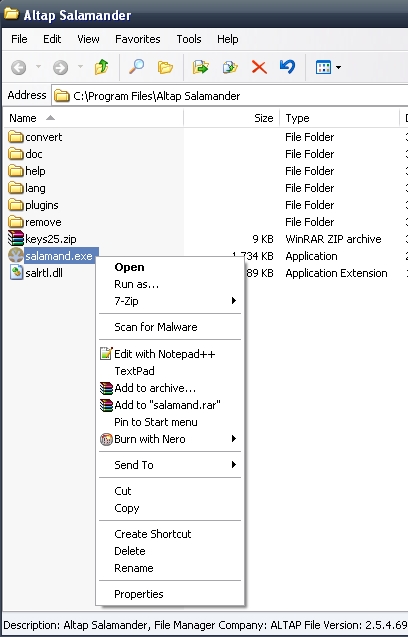Choose Run as... in context menu

pos(170,284)
